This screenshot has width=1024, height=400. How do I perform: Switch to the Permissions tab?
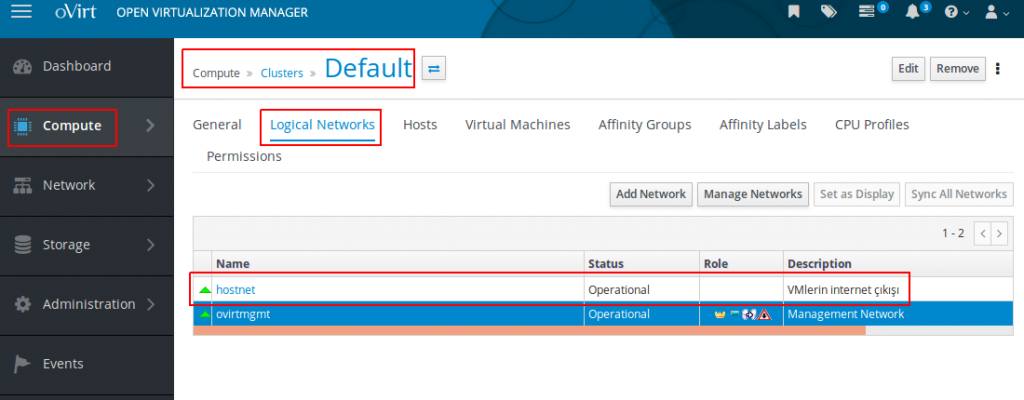point(244,156)
